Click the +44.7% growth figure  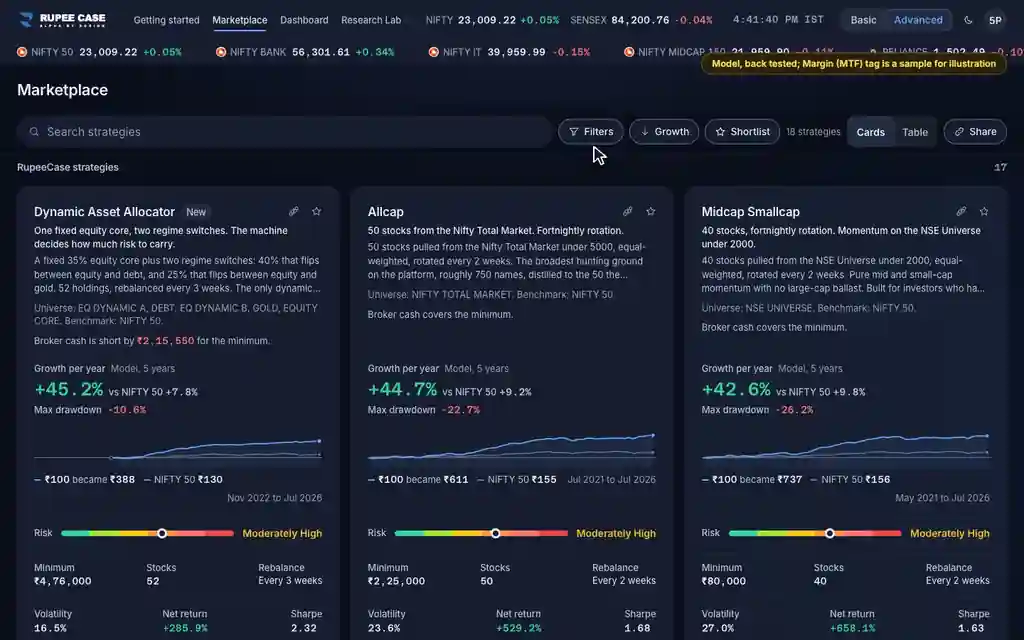(402, 390)
